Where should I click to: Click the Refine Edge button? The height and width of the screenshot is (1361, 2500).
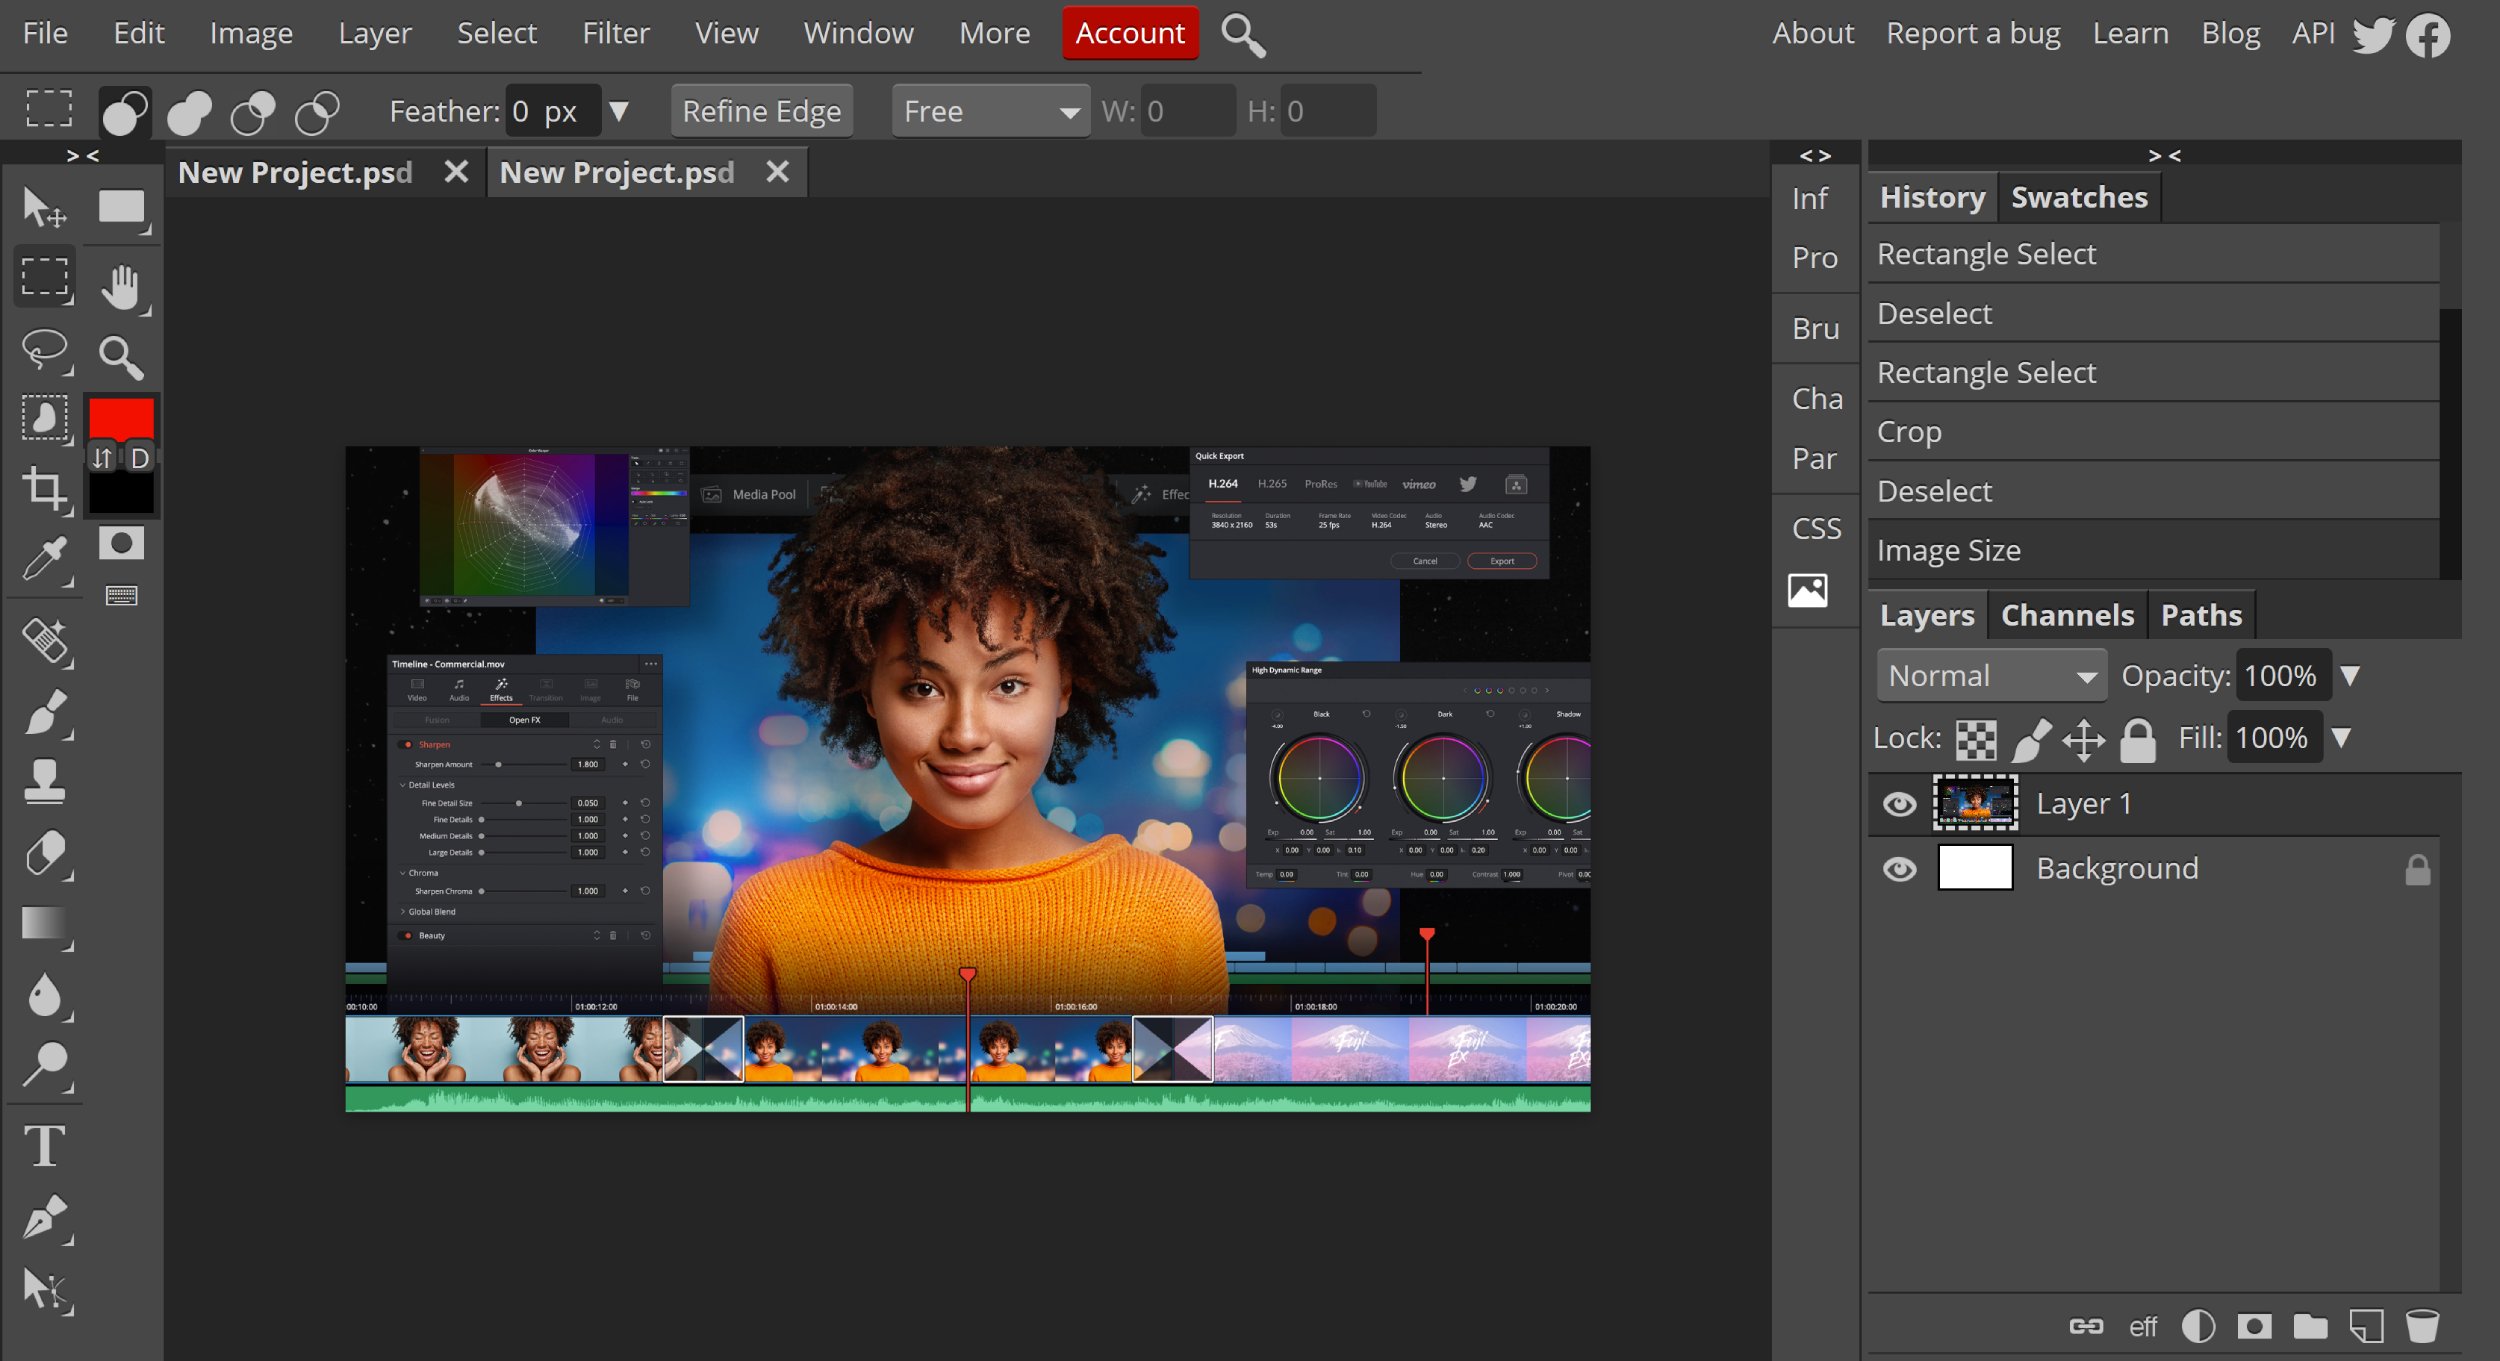761,111
